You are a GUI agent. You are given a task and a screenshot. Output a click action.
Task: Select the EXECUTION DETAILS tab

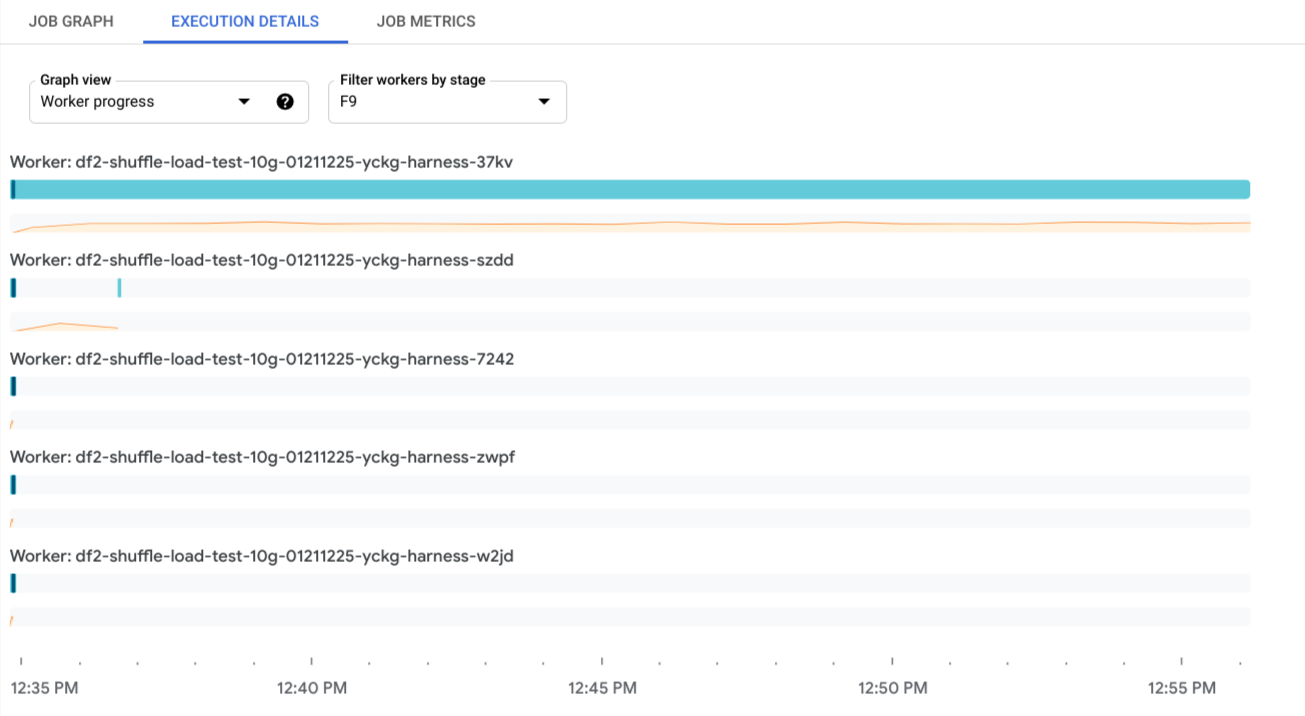tap(244, 20)
